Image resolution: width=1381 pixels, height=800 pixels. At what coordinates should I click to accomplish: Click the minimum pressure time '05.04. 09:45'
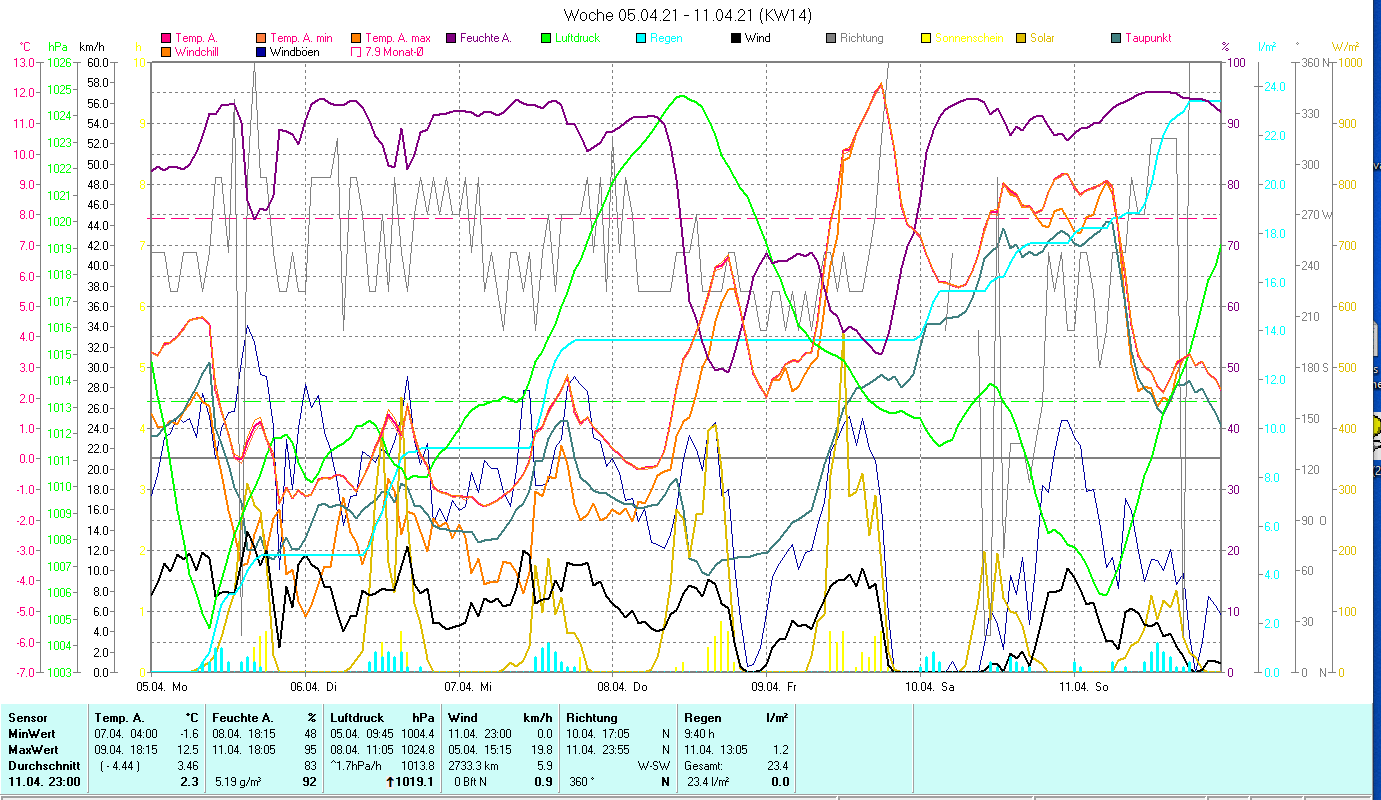364,734
